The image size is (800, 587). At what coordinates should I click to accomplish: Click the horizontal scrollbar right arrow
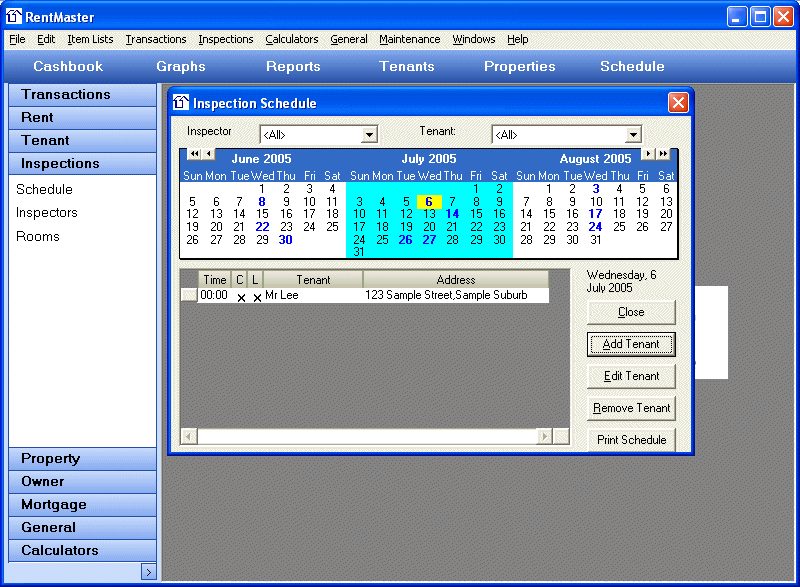click(544, 436)
